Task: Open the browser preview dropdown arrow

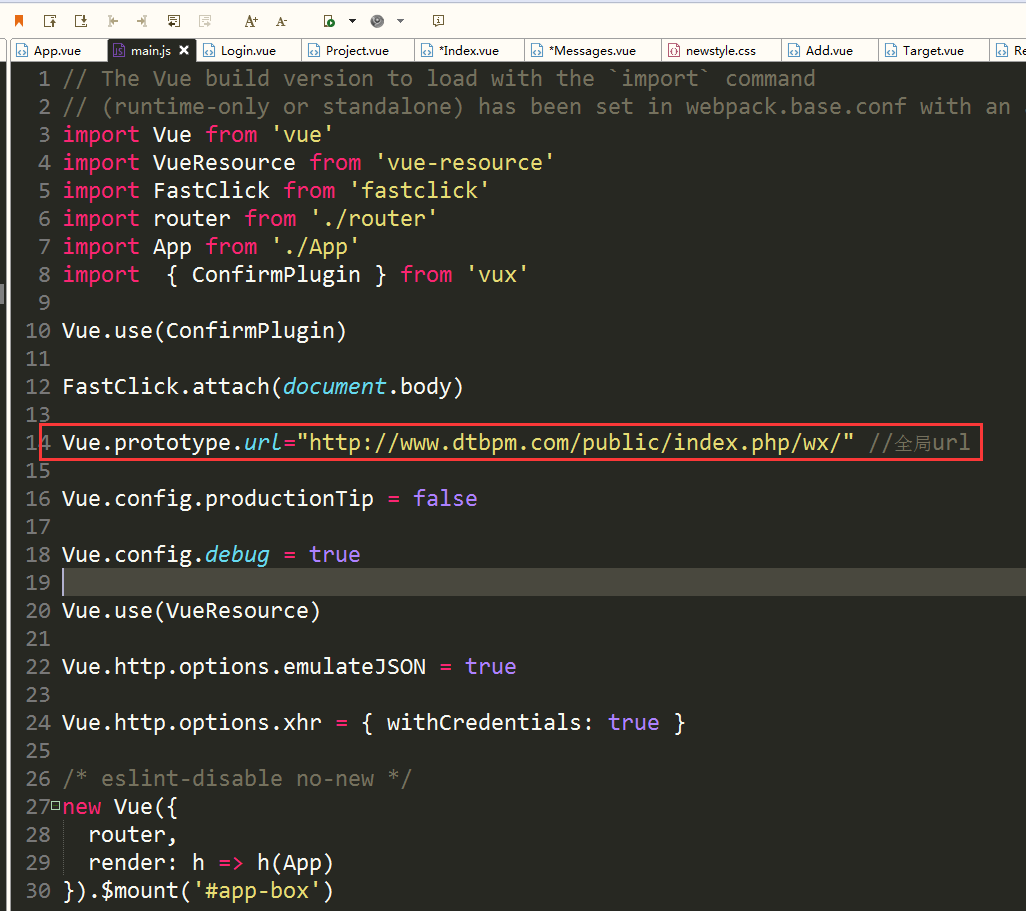Action: coord(400,21)
